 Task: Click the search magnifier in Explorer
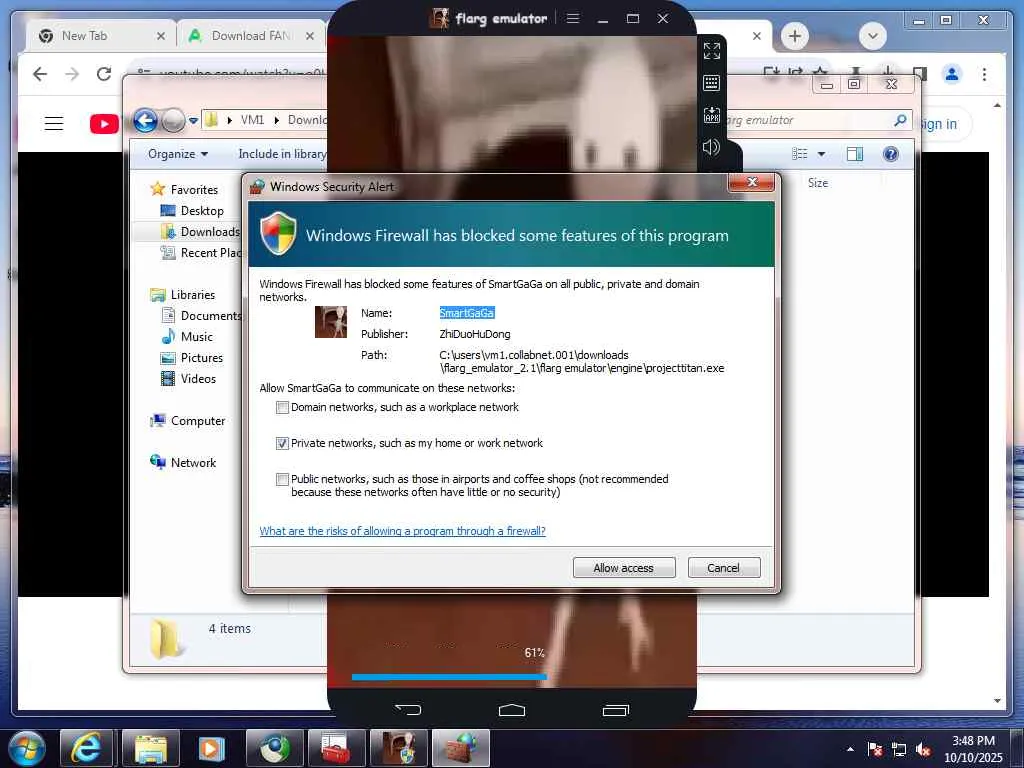pyautogui.click(x=900, y=120)
